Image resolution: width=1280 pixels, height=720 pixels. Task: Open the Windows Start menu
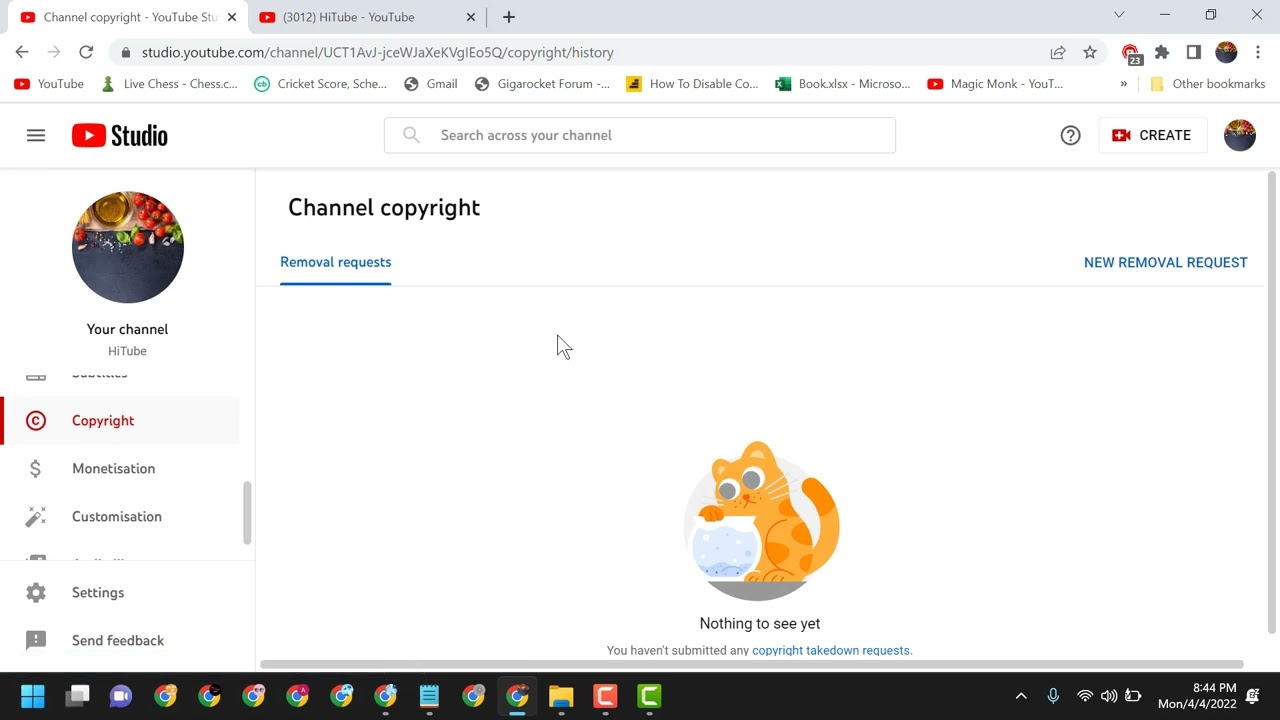(33, 696)
